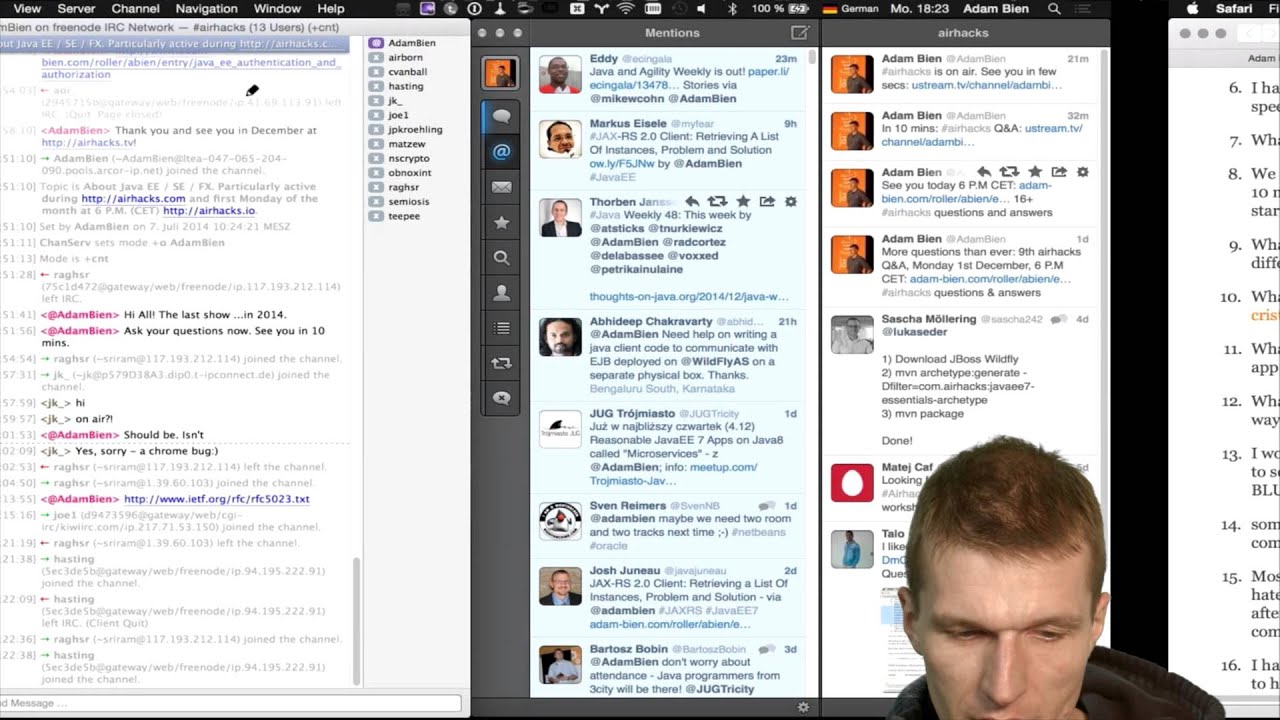Open the Server menu
This screenshot has width=1280, height=720.
pyautogui.click(x=76, y=8)
